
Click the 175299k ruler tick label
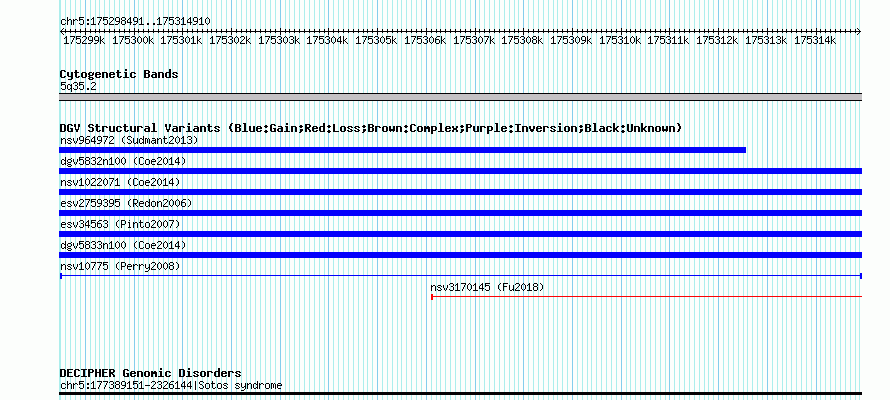[84, 40]
